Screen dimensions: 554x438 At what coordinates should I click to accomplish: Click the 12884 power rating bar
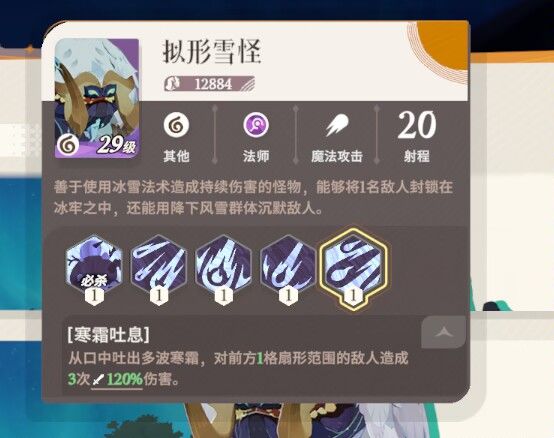pyautogui.click(x=209, y=84)
